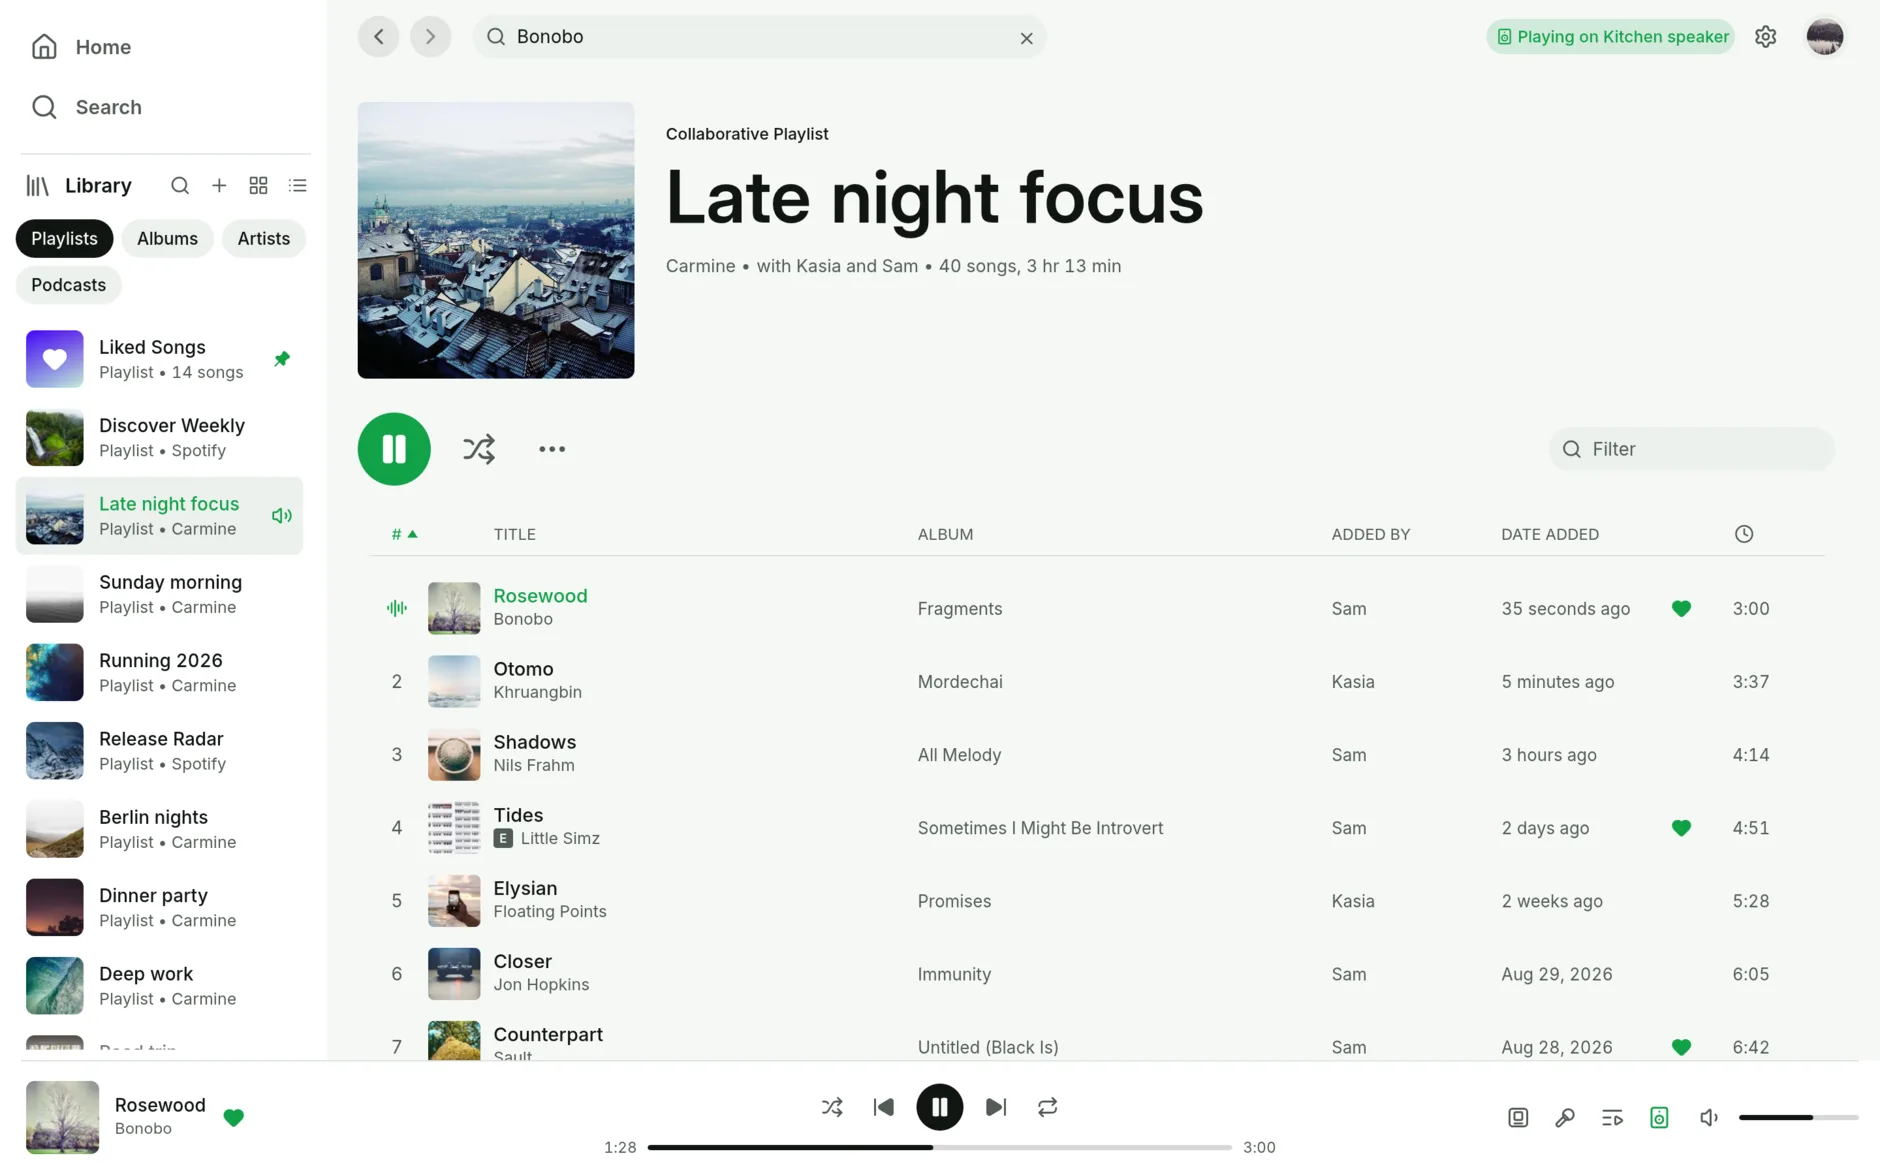
Task: Unlike the Tides track
Action: [1681, 828]
